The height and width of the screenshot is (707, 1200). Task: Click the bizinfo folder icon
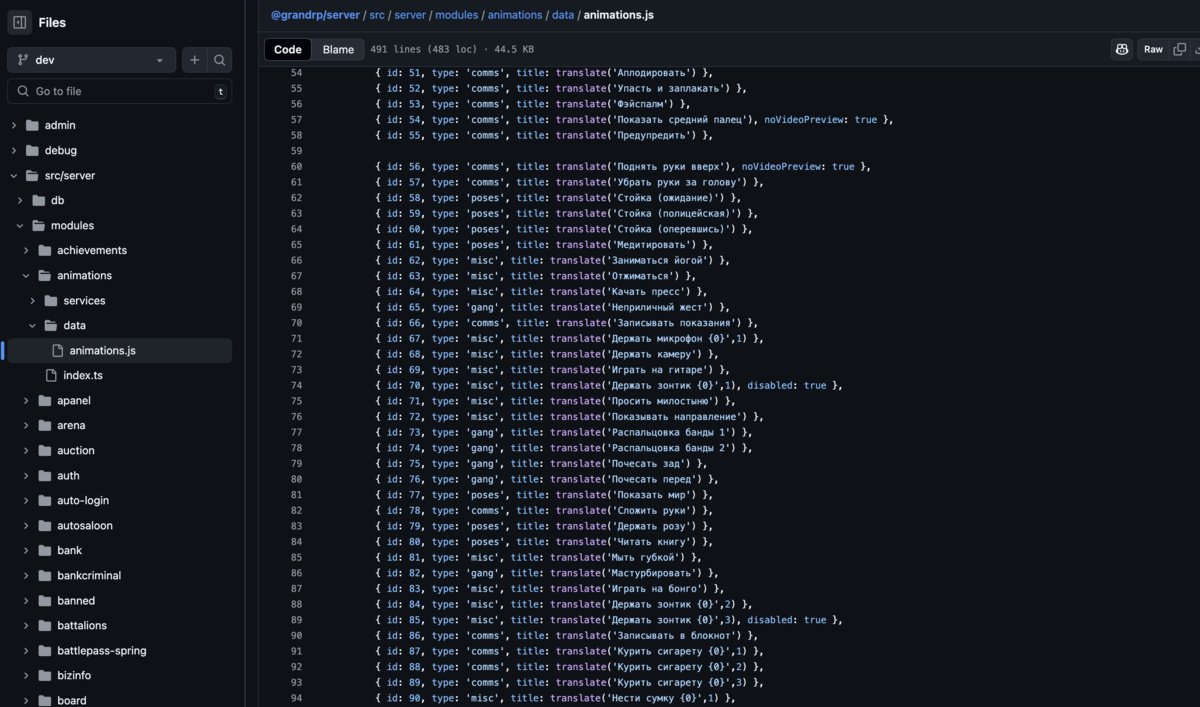tap(44, 675)
